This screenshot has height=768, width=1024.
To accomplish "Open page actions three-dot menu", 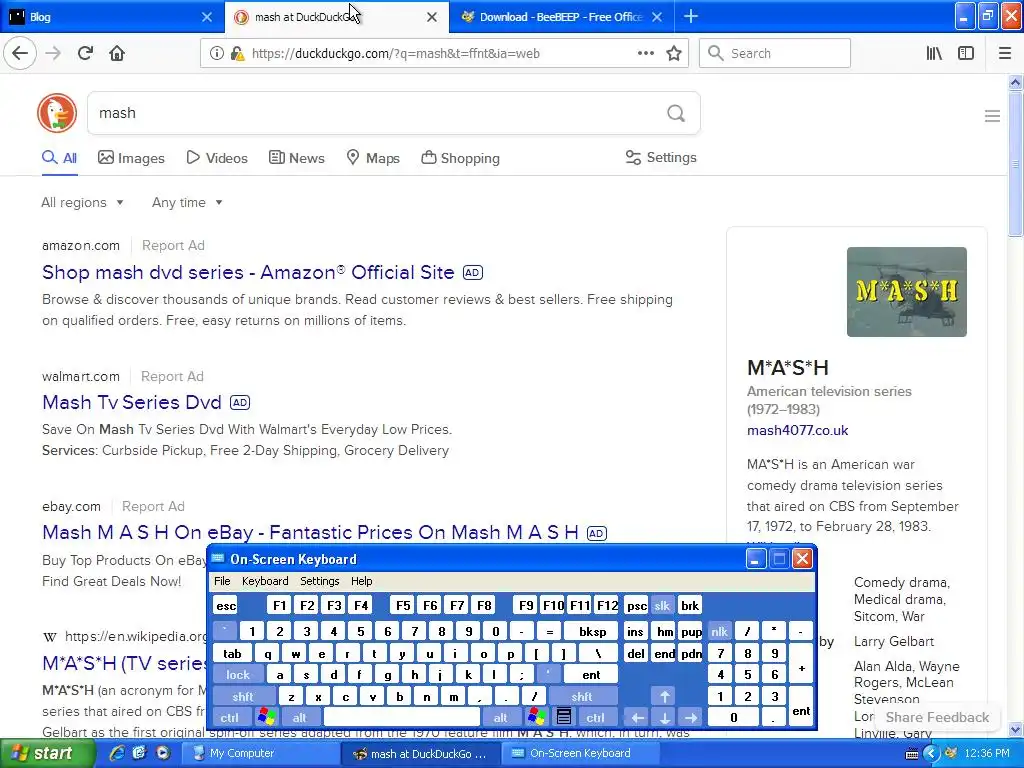I will pos(645,53).
